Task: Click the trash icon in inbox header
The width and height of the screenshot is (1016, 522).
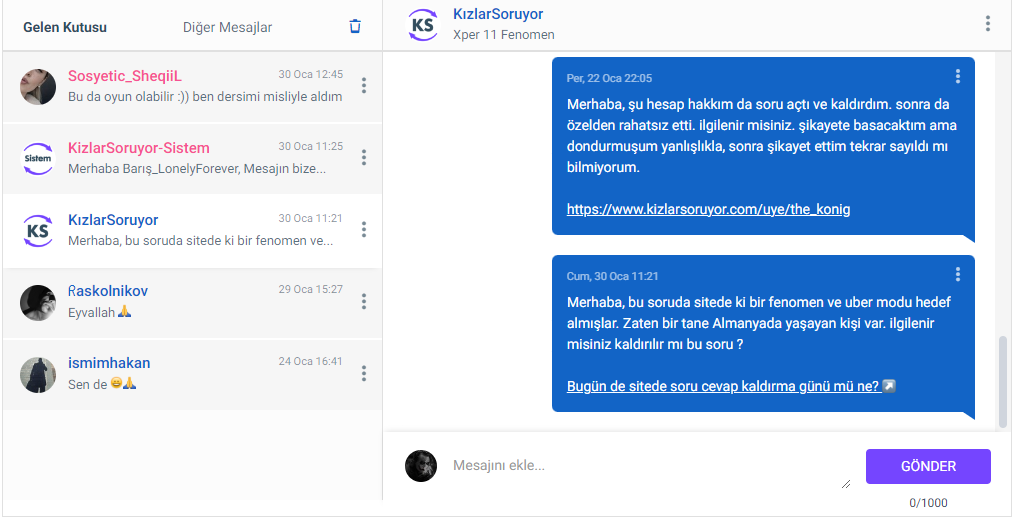Action: (355, 27)
